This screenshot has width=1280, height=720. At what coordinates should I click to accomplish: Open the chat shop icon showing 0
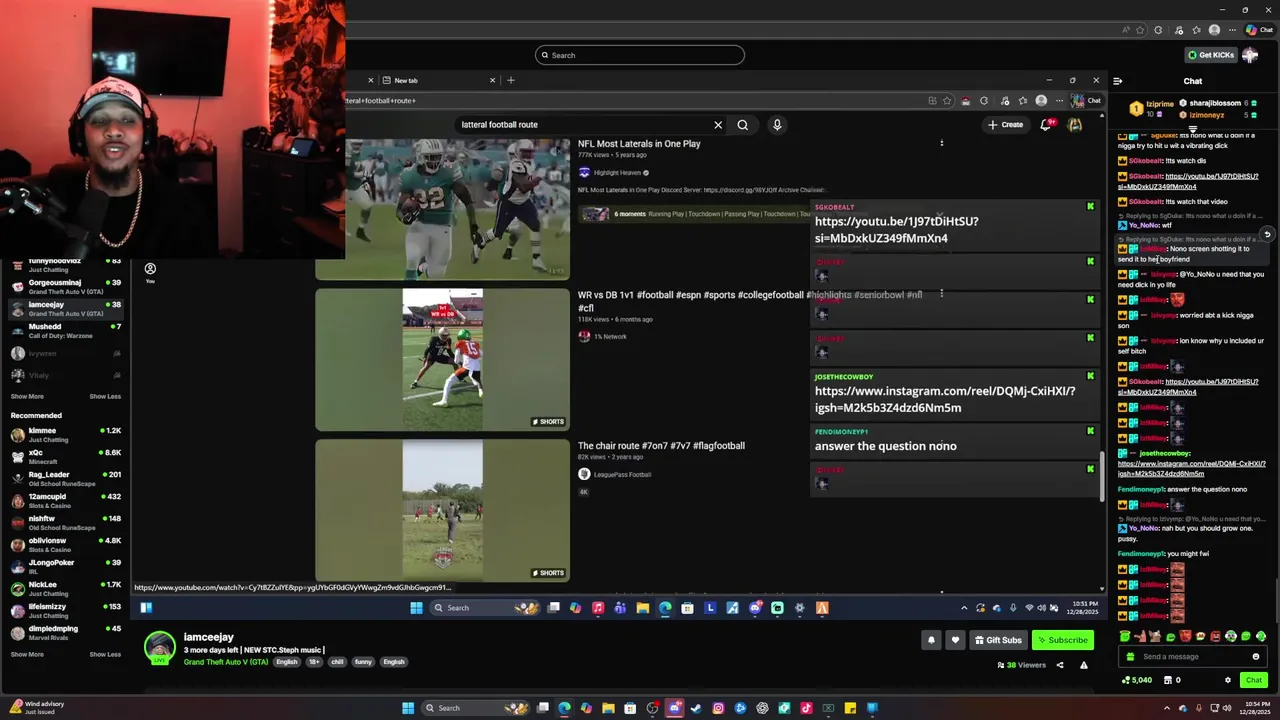point(1170,680)
